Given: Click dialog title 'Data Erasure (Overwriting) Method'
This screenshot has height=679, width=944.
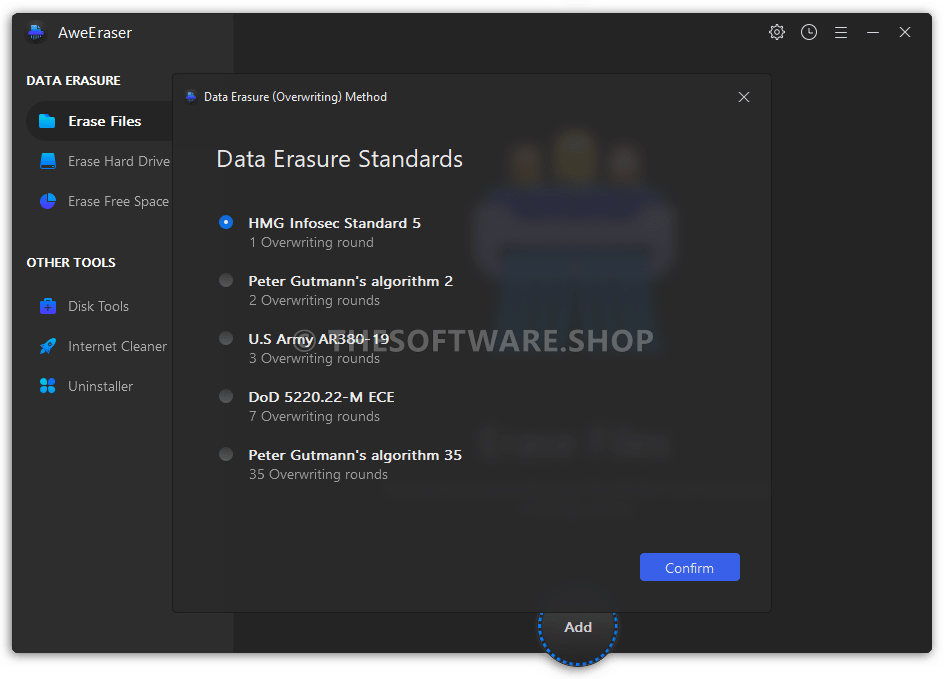Looking at the screenshot, I should click(295, 97).
